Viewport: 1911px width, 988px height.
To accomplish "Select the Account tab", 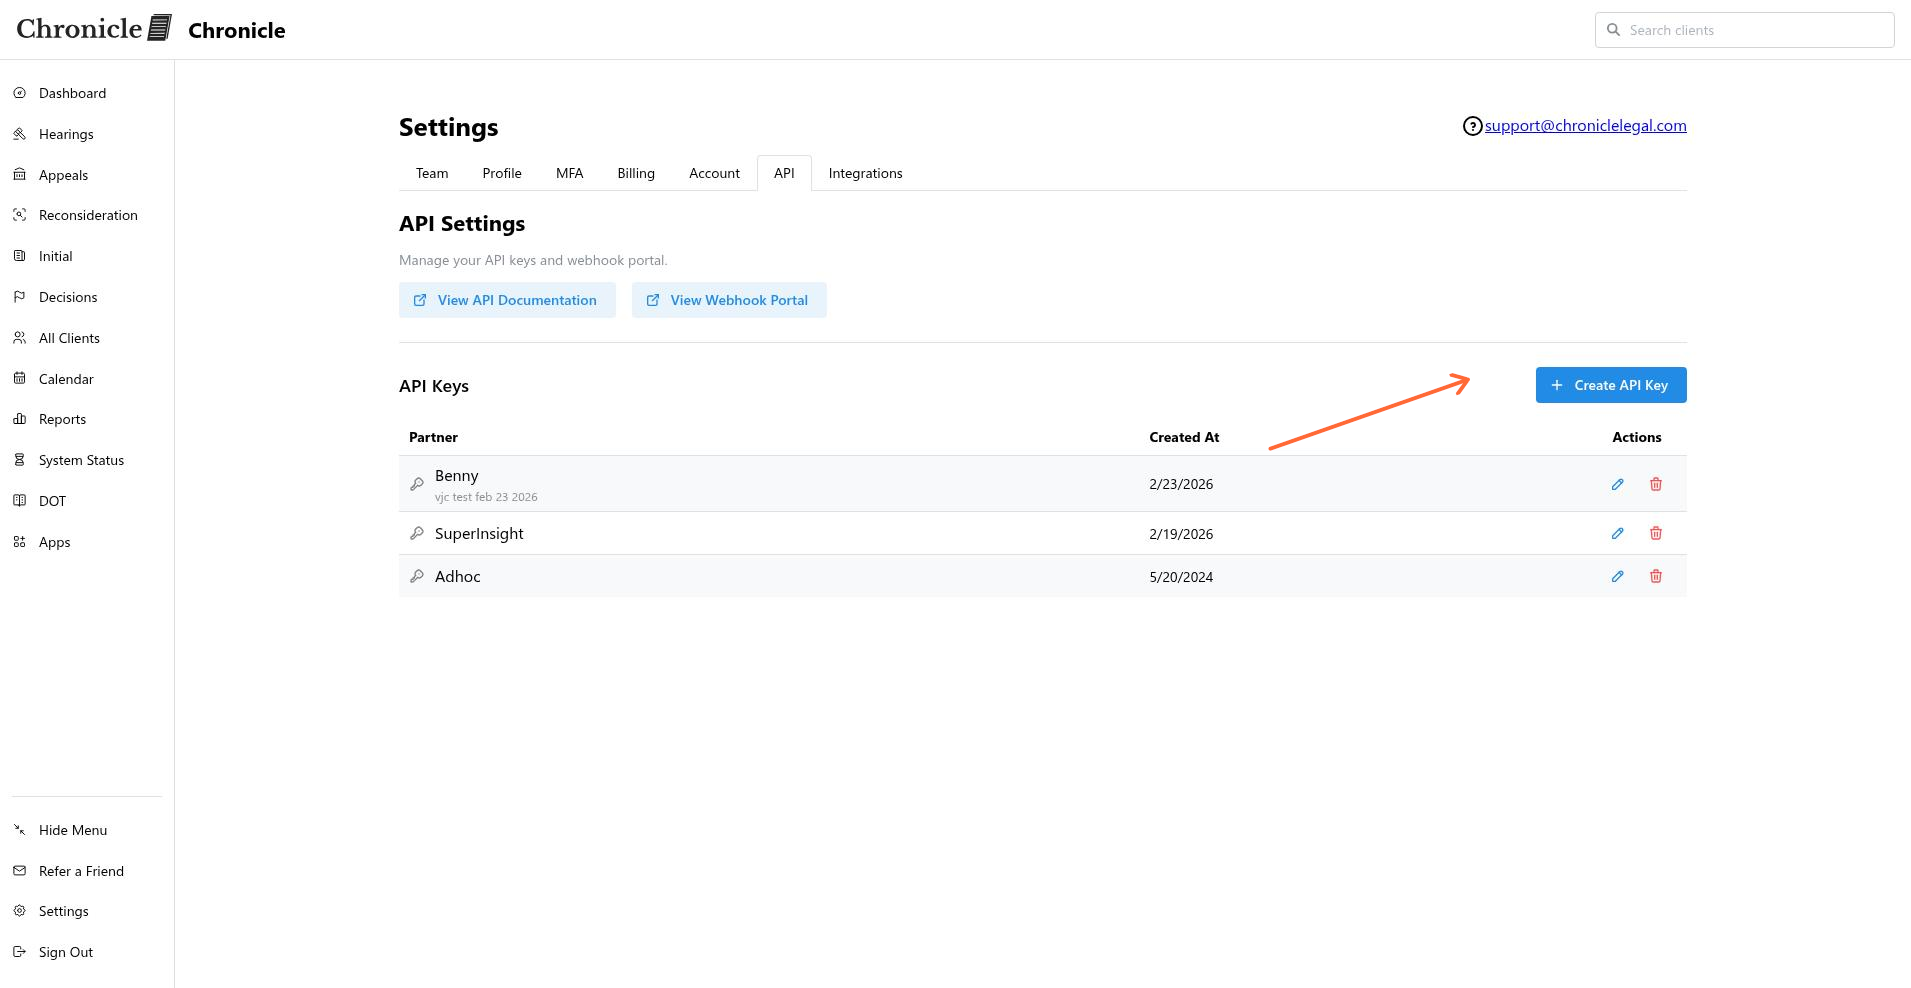I will (x=714, y=173).
